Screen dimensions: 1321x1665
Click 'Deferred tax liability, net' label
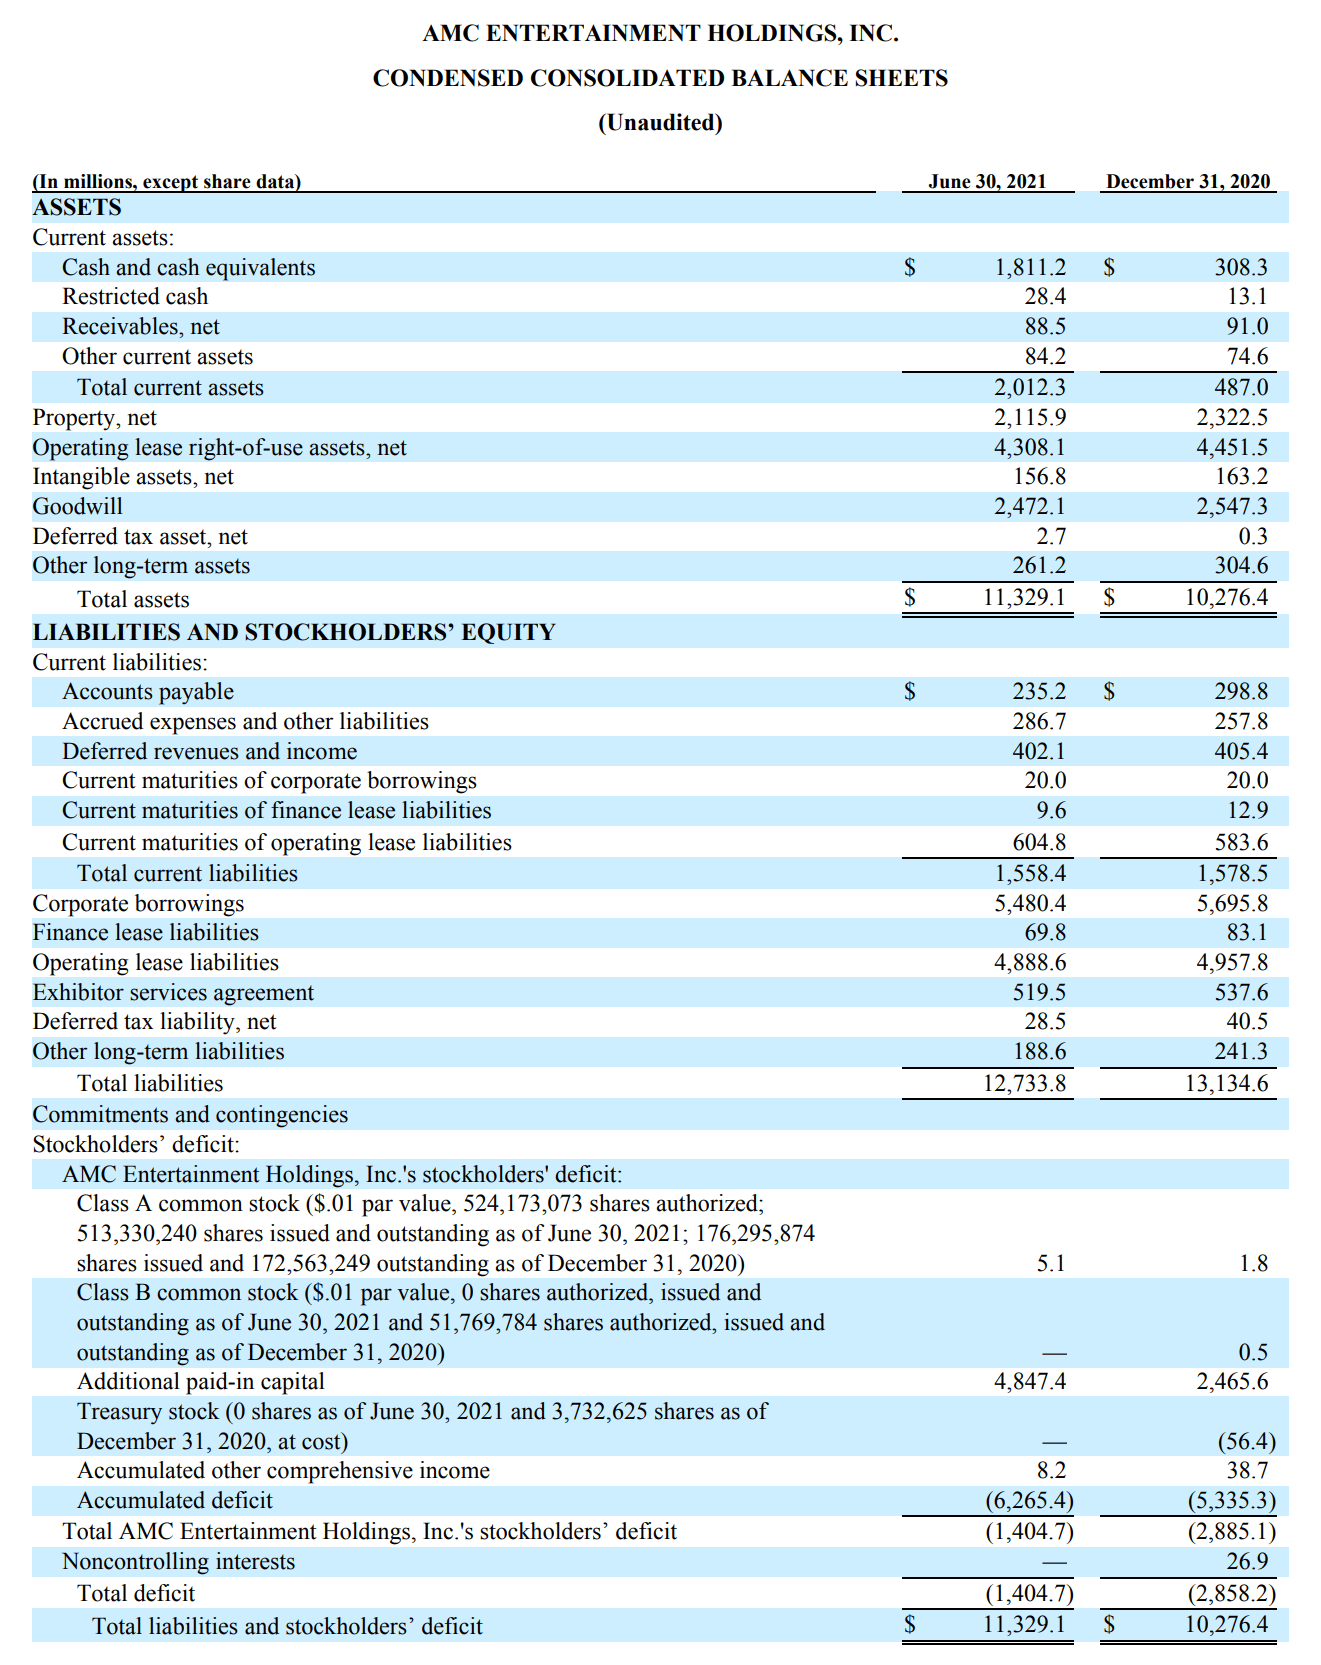[155, 1022]
